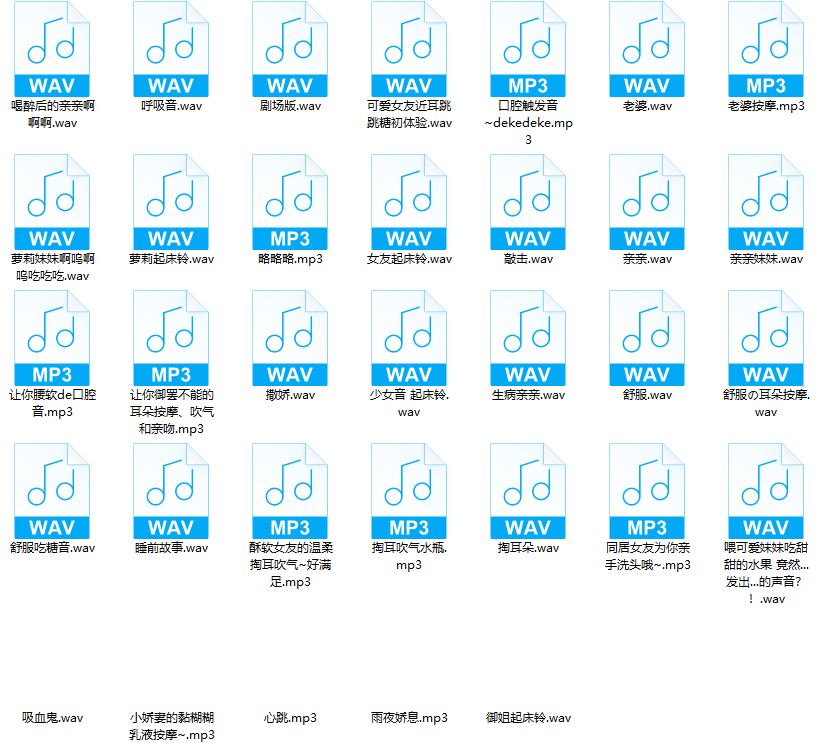Click the 御姐起床铃.wav file name
The image size is (816, 743).
click(528, 718)
